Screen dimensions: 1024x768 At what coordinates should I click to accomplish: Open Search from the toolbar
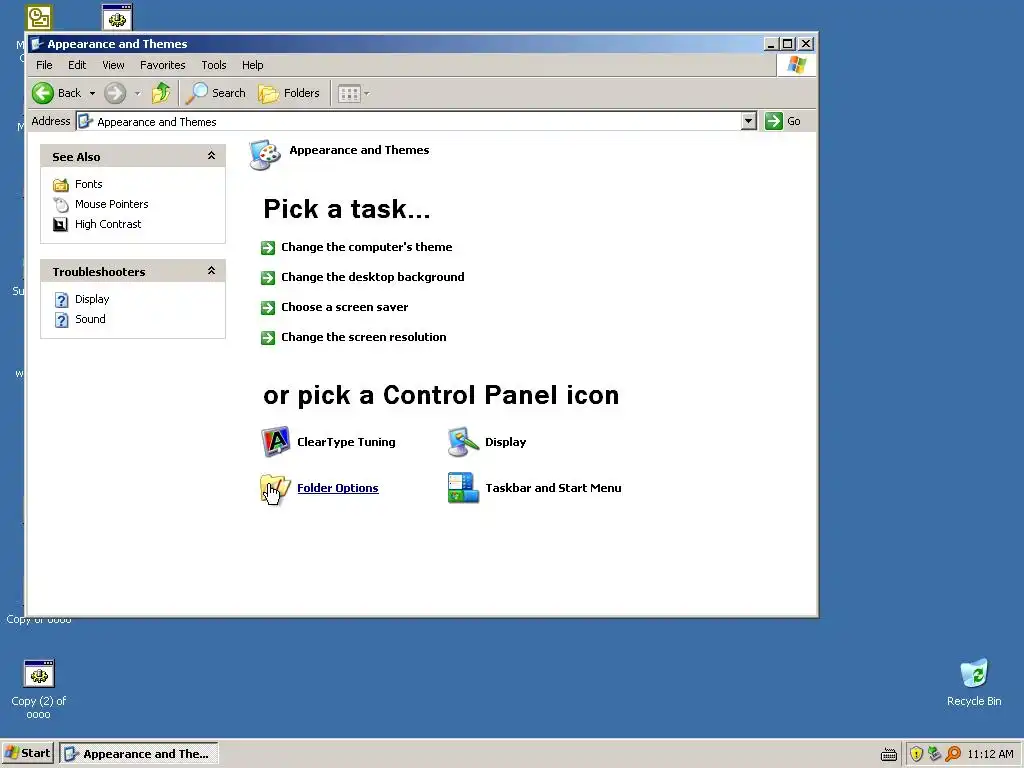point(216,93)
